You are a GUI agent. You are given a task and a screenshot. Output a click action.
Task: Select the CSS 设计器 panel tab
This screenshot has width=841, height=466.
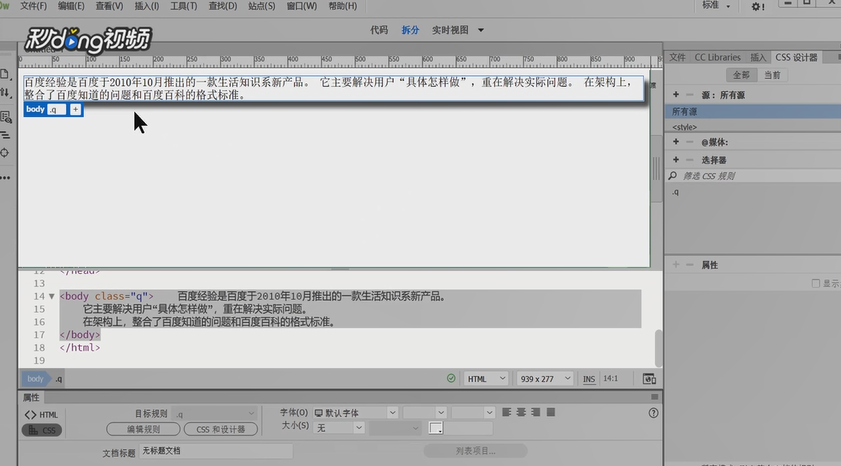click(x=796, y=57)
